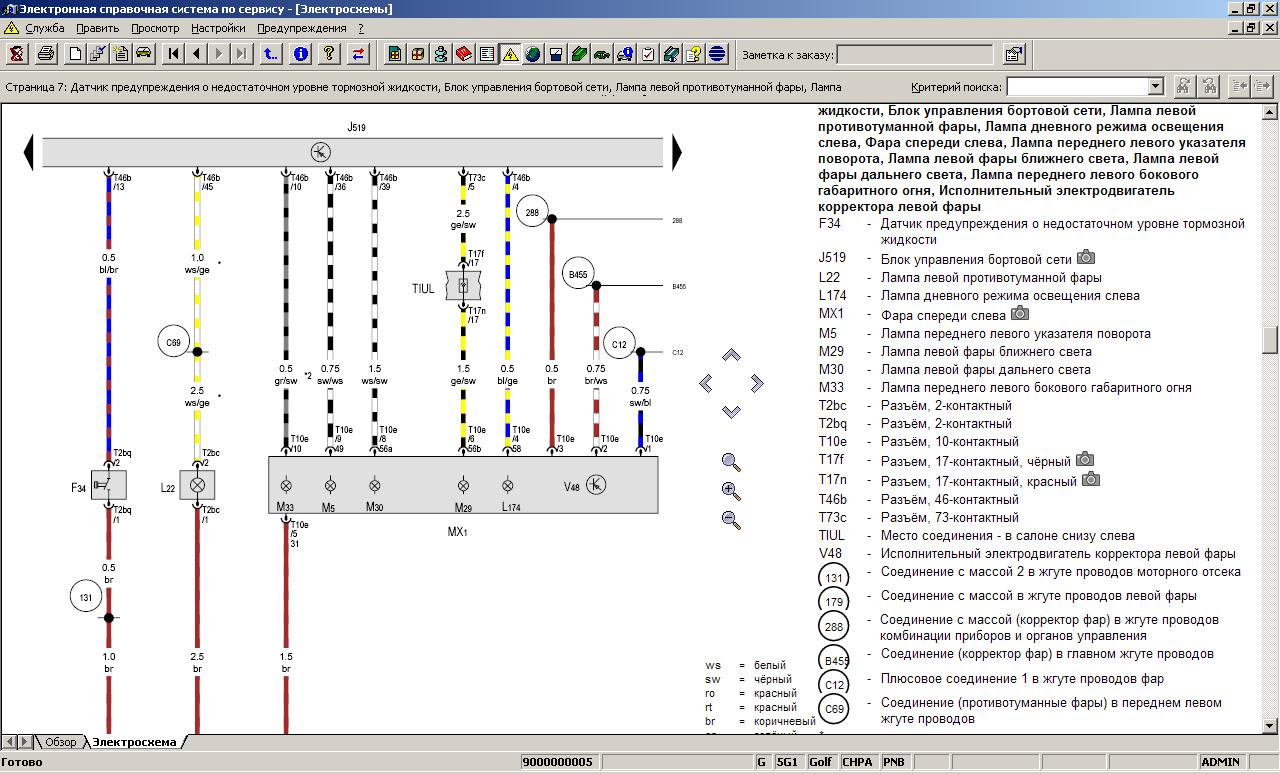Click the printer icon in the toolbar
Image resolution: width=1280 pixels, height=774 pixels.
pyautogui.click(x=46, y=54)
